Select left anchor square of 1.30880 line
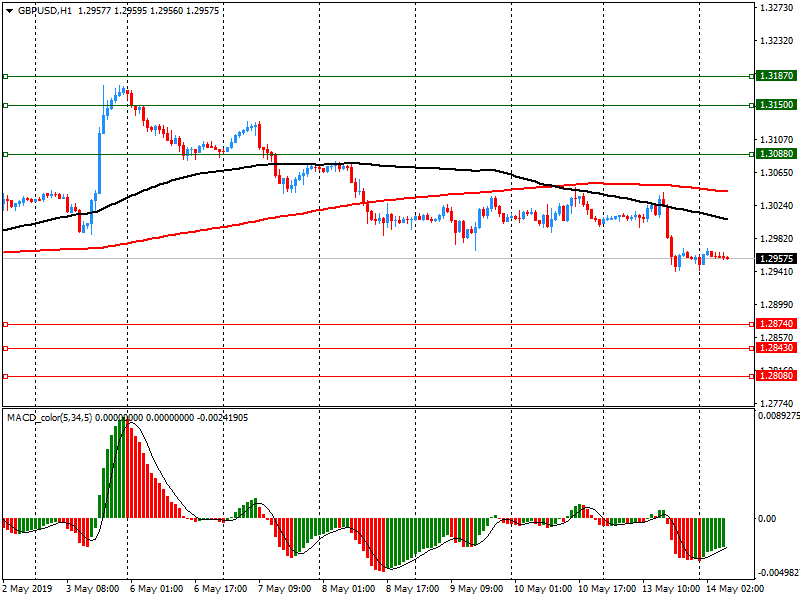Screen dimensions: 800x600 tap(5, 154)
